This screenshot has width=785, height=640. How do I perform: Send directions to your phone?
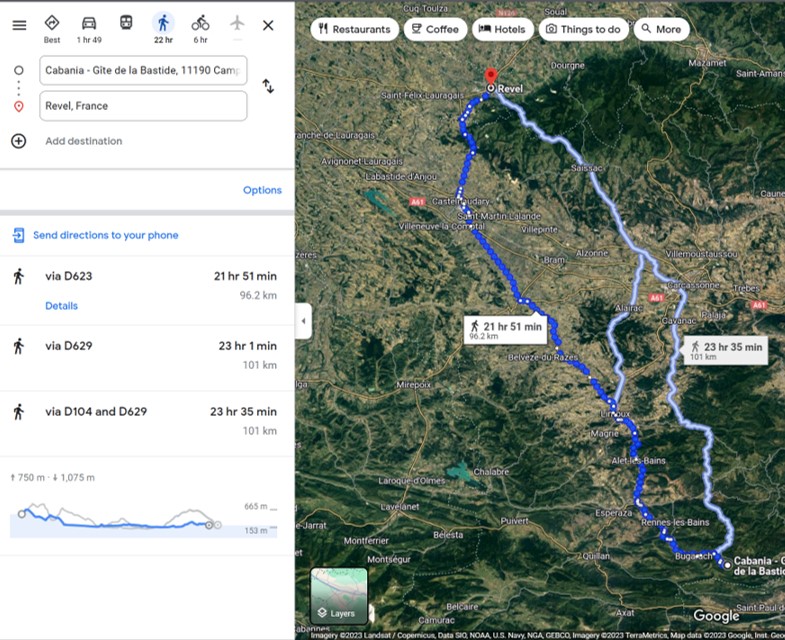pos(105,235)
